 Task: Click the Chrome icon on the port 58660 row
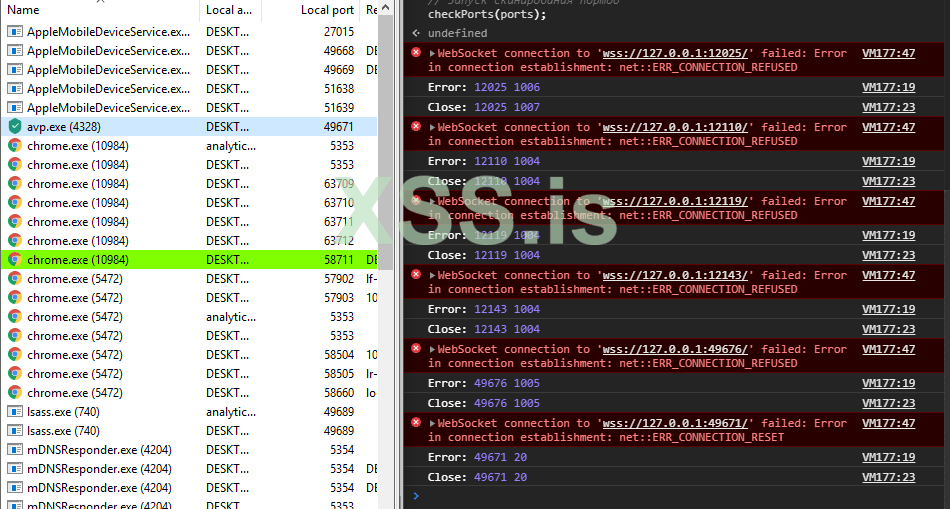click(x=15, y=393)
